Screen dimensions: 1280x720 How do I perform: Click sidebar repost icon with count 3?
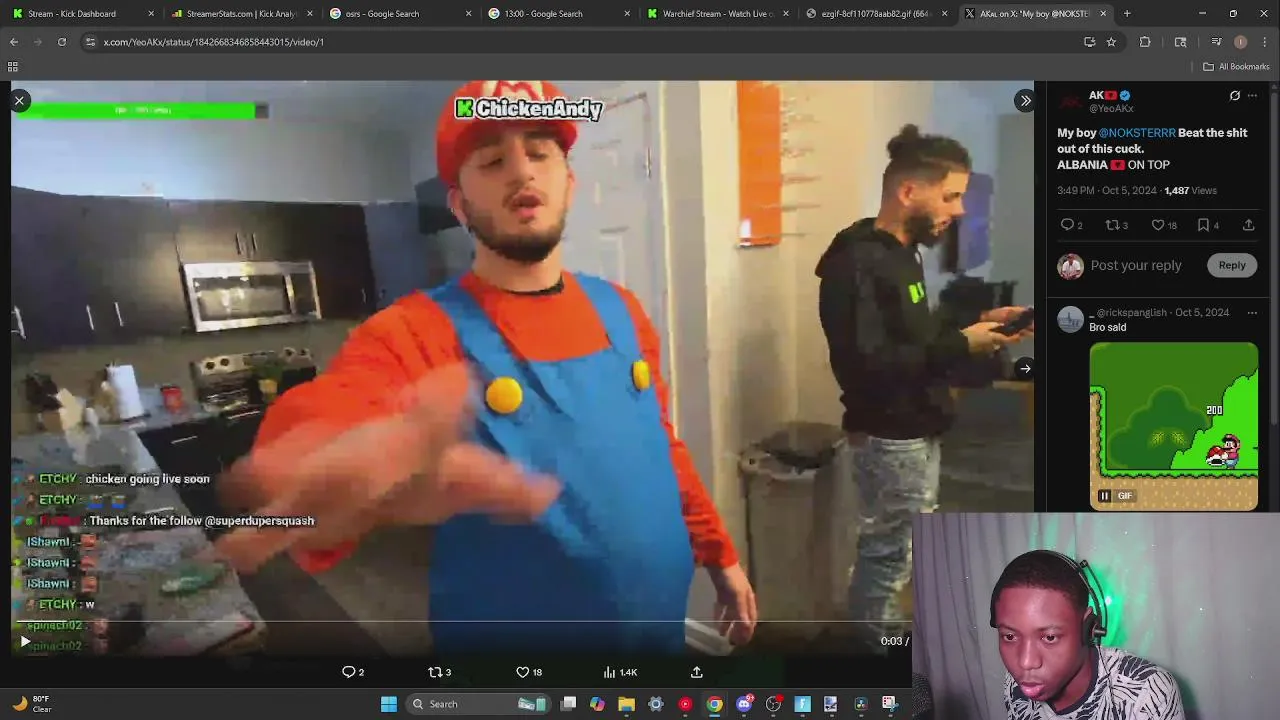[1116, 225]
